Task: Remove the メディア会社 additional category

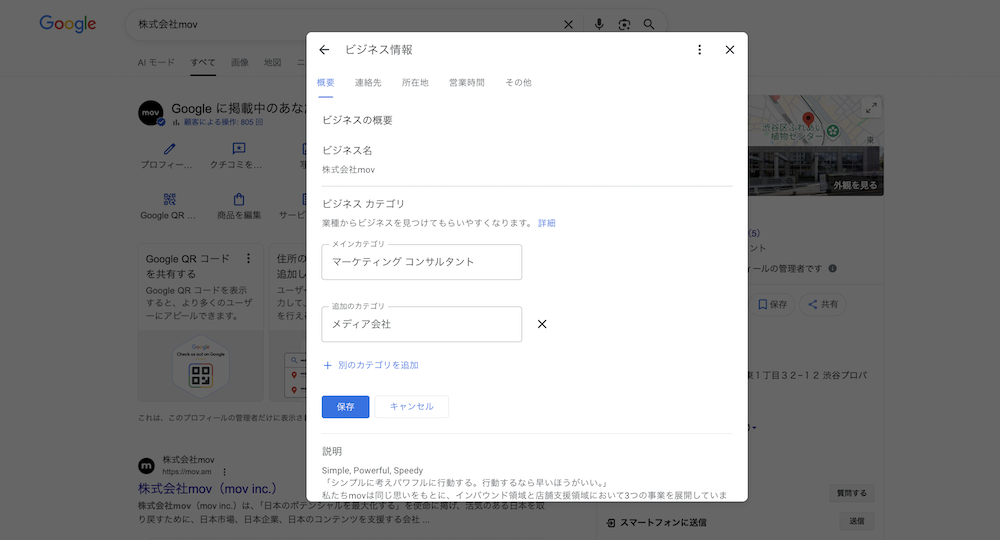Action: pyautogui.click(x=542, y=324)
